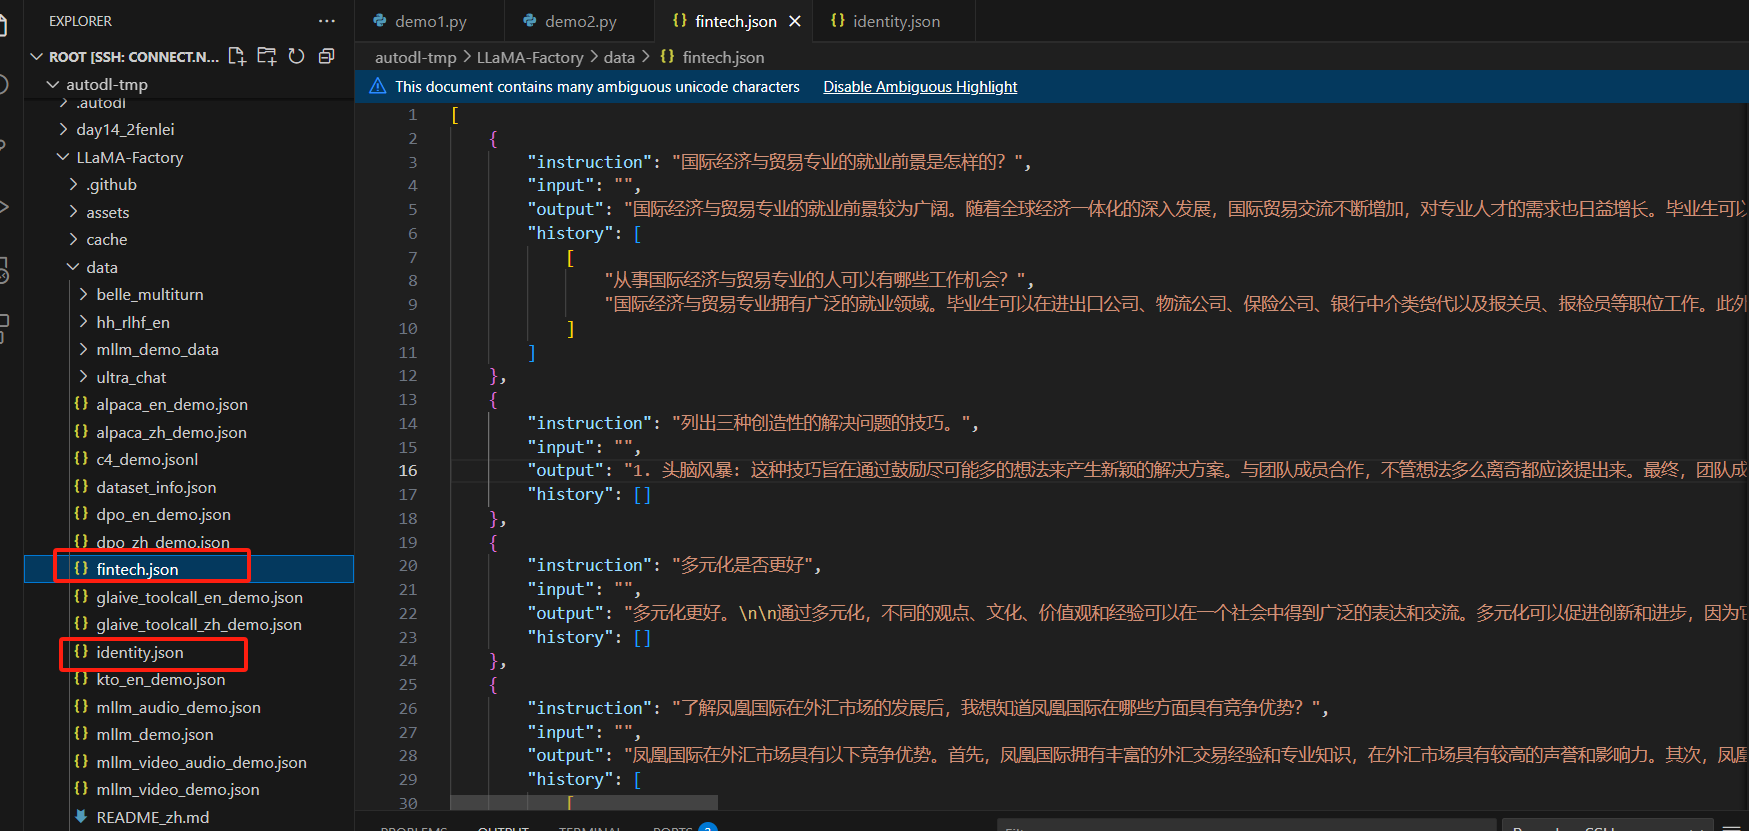The width and height of the screenshot is (1749, 831).
Task: Collapse the ROOT SSH workspace section
Action: point(37,57)
